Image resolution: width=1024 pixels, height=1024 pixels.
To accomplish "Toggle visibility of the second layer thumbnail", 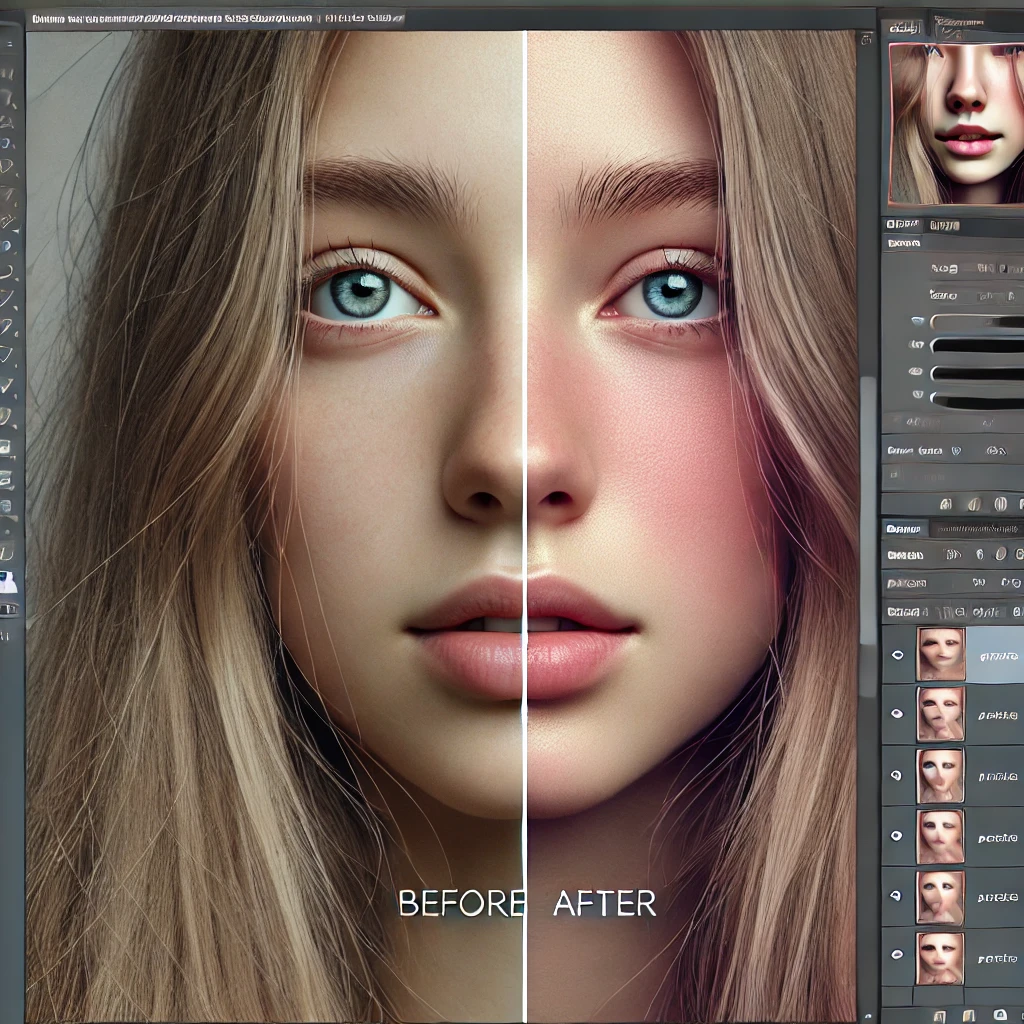I will [x=897, y=712].
